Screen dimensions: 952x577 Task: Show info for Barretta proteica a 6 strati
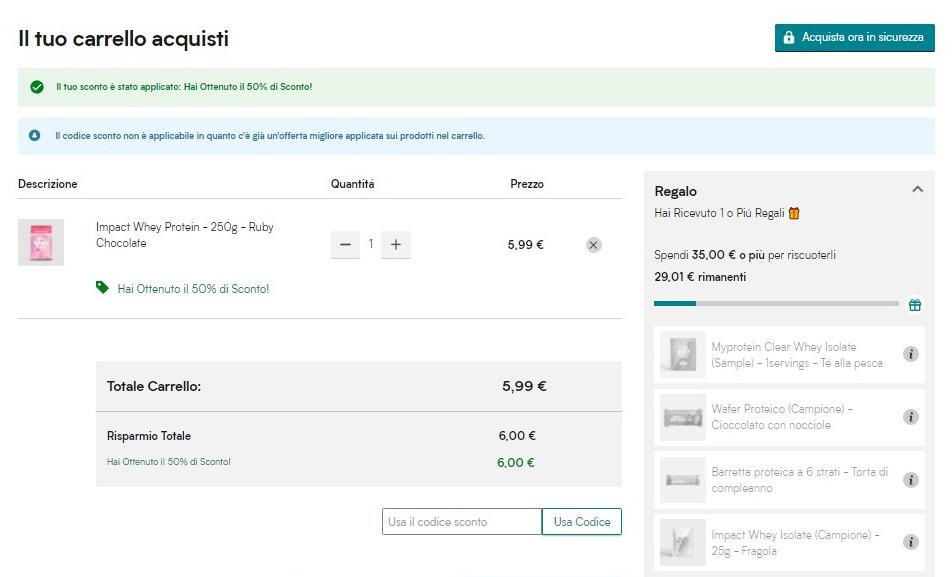pyautogui.click(x=910, y=480)
